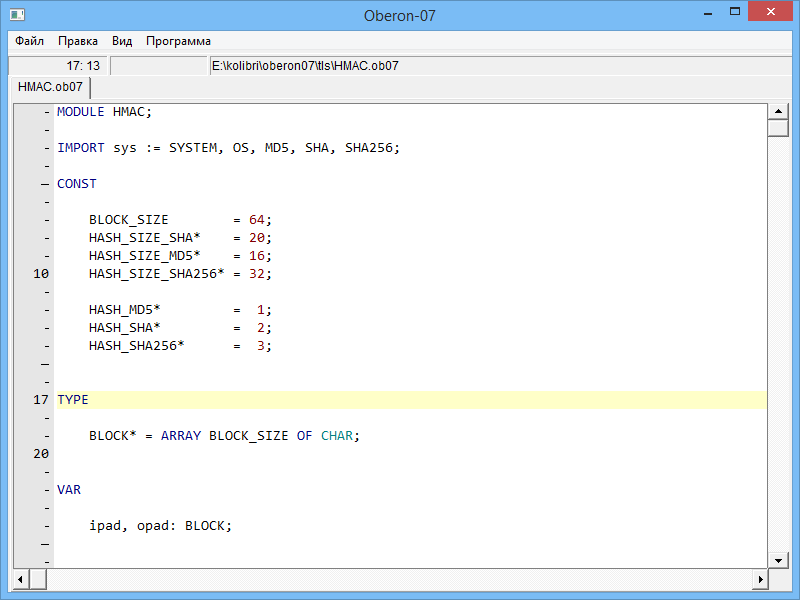800x600 pixels.
Task: Click line number 10 in the gutter
Action: click(x=40, y=273)
